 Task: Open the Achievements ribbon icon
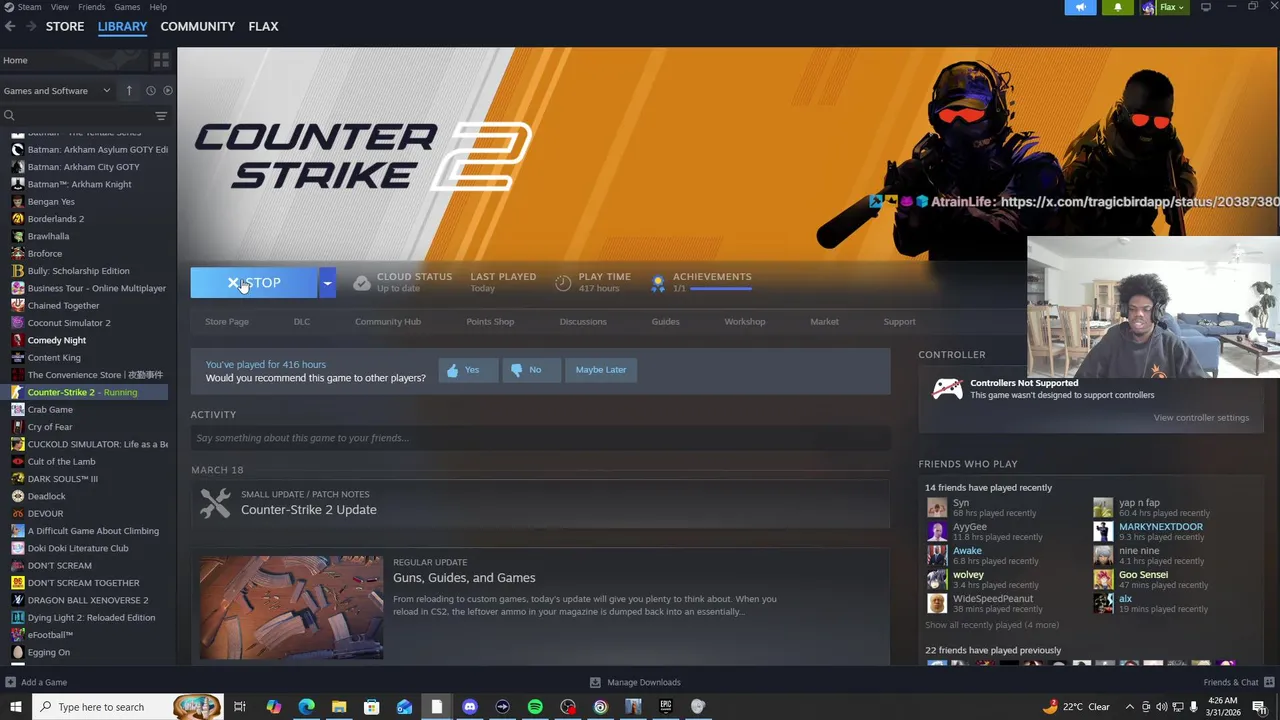pos(657,283)
